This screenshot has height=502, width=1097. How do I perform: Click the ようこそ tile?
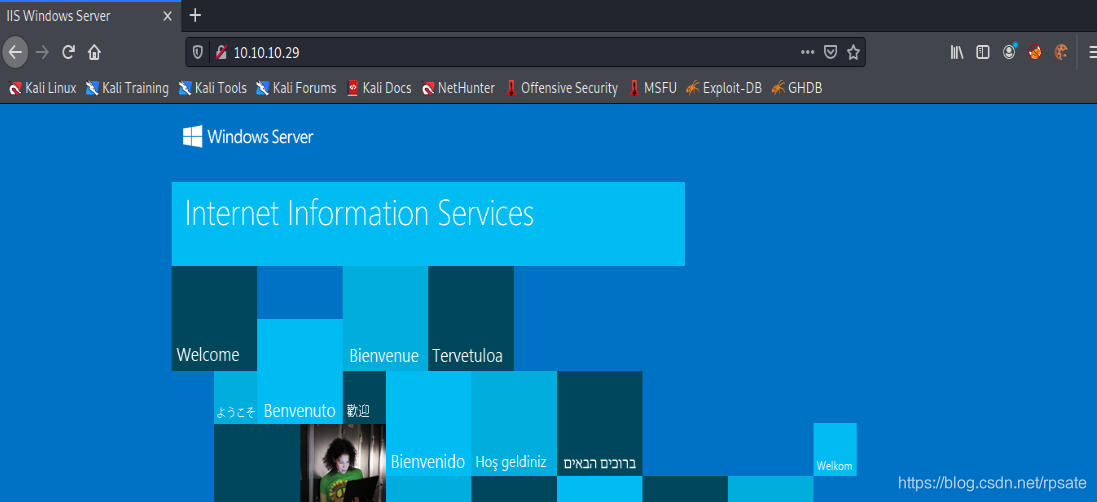point(236,397)
